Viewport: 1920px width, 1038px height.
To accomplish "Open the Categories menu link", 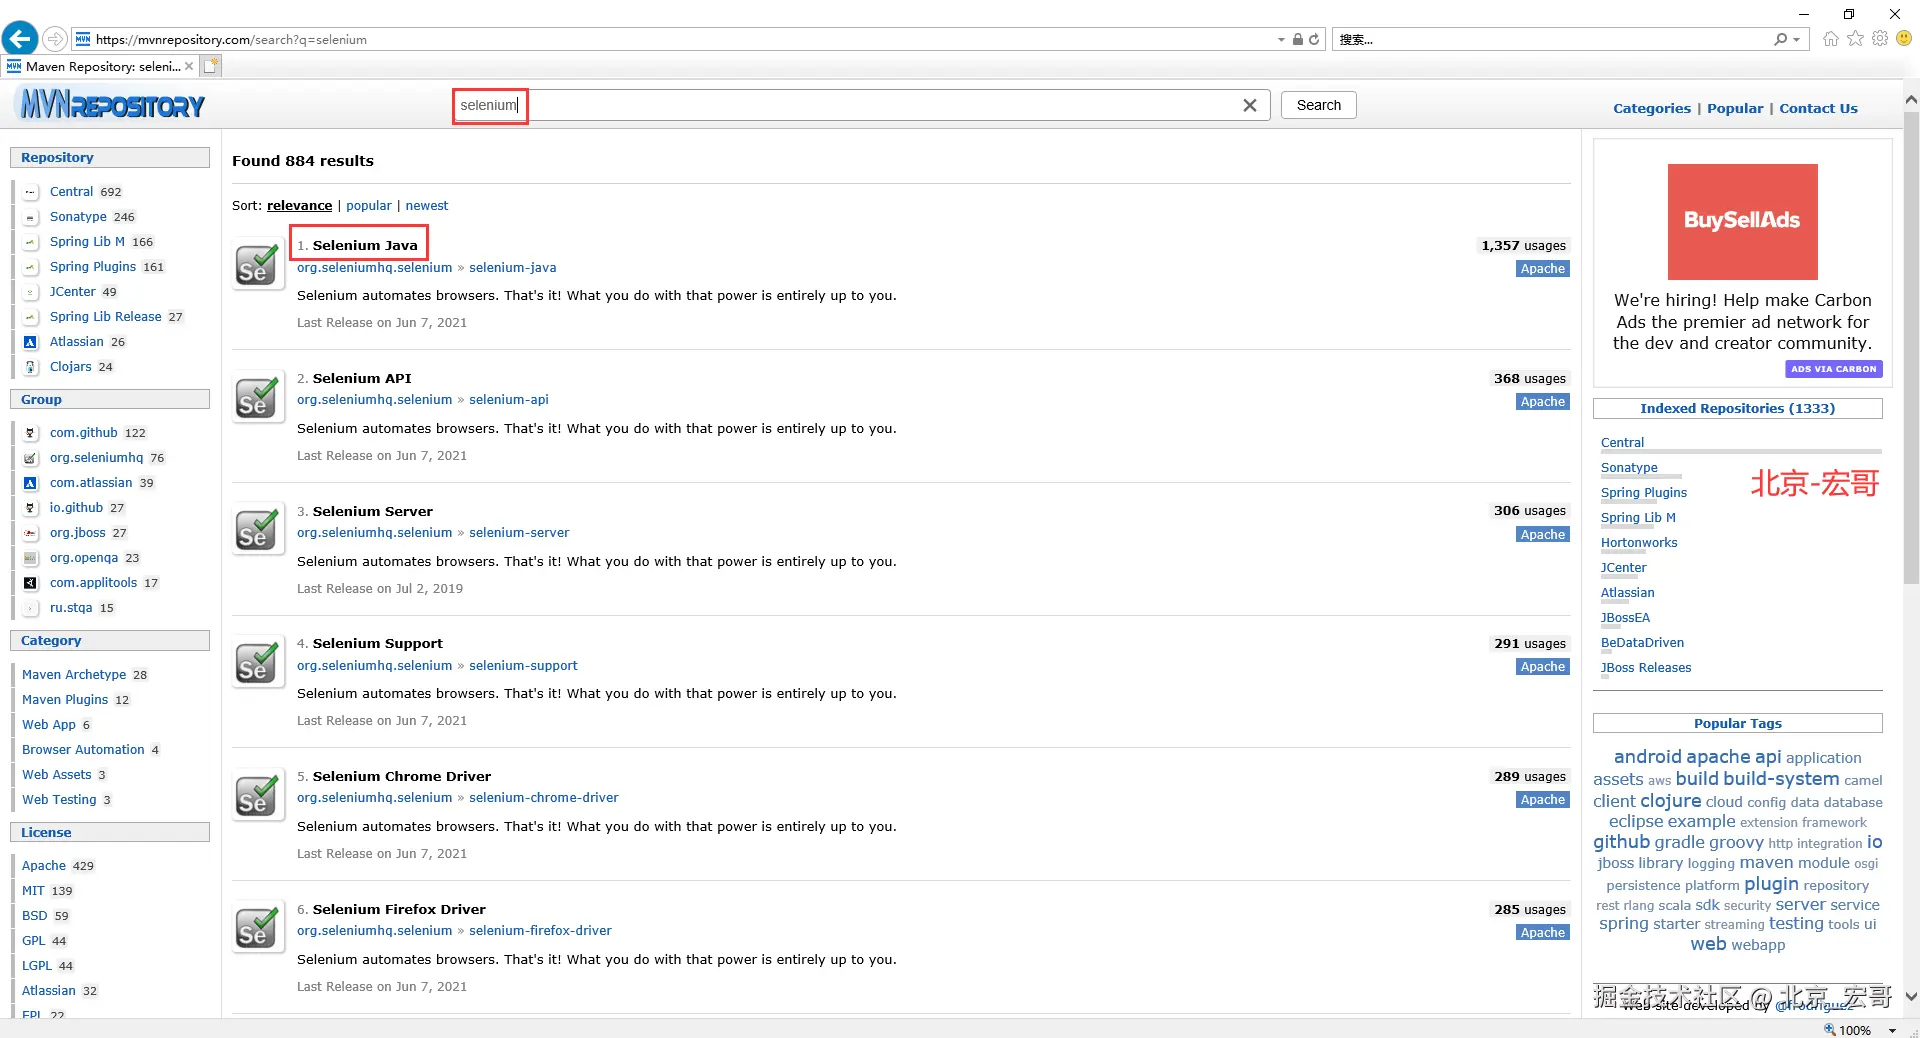I will click(1652, 108).
